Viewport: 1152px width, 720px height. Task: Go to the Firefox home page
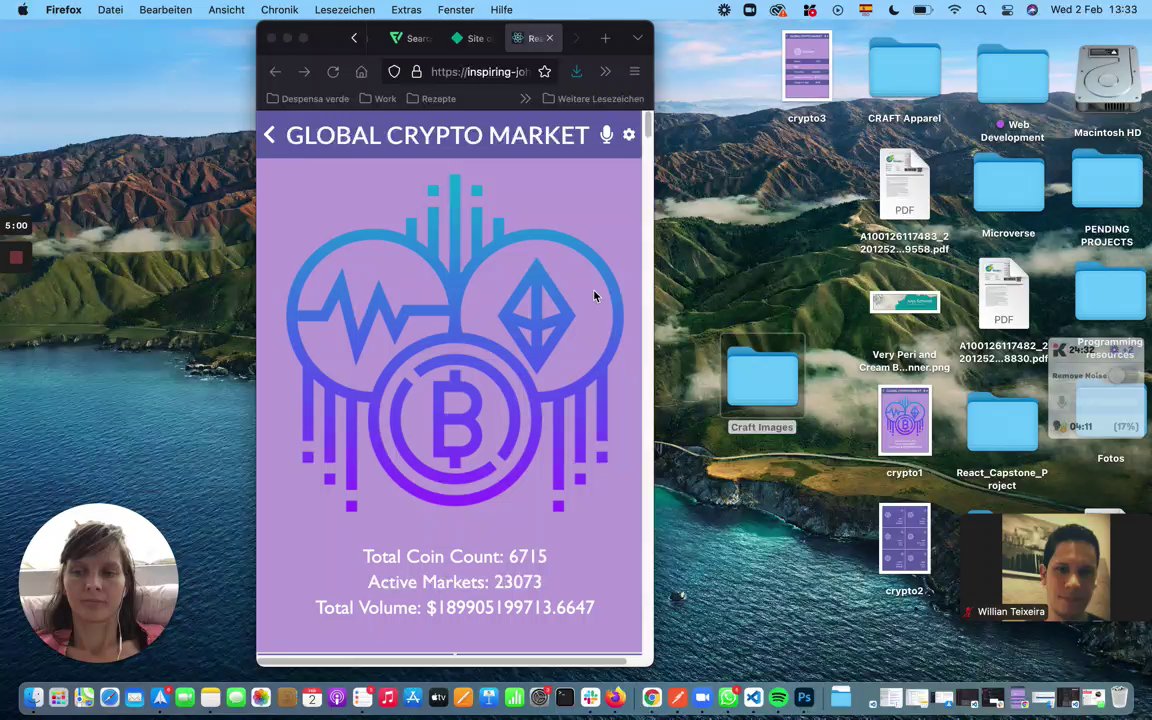(361, 71)
